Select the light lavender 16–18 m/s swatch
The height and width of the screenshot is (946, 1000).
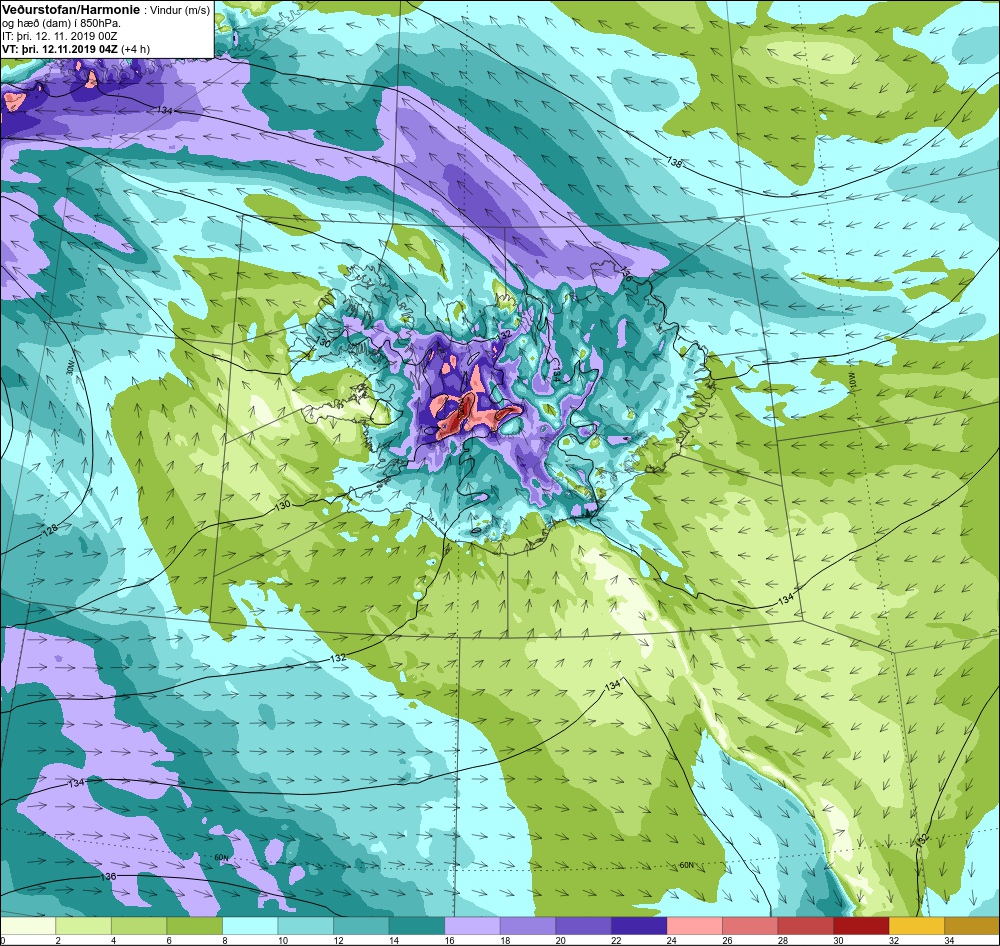[472, 925]
